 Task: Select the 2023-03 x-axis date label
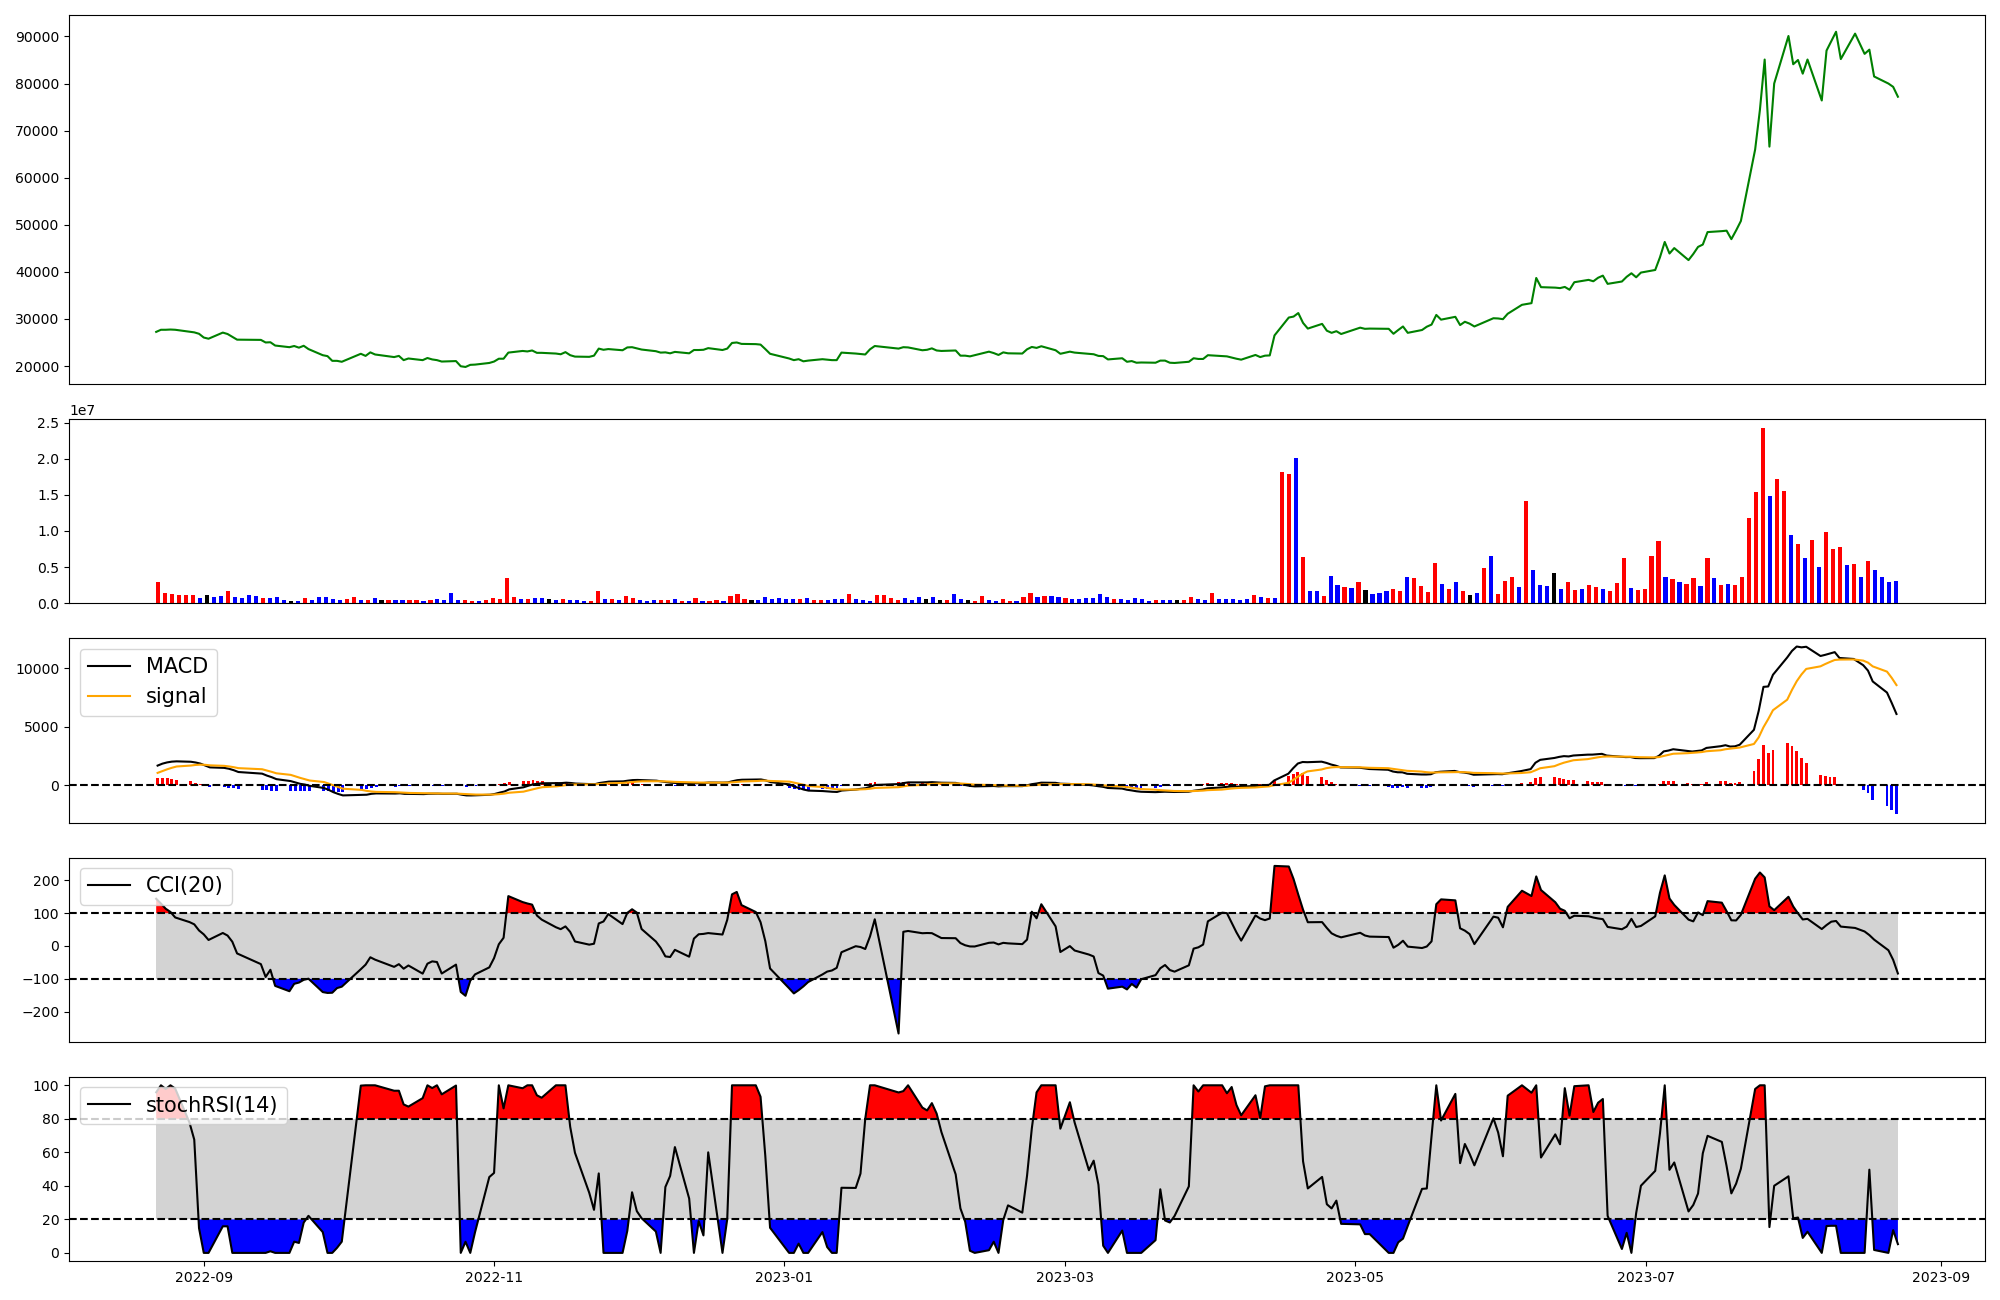pos(1065,1277)
